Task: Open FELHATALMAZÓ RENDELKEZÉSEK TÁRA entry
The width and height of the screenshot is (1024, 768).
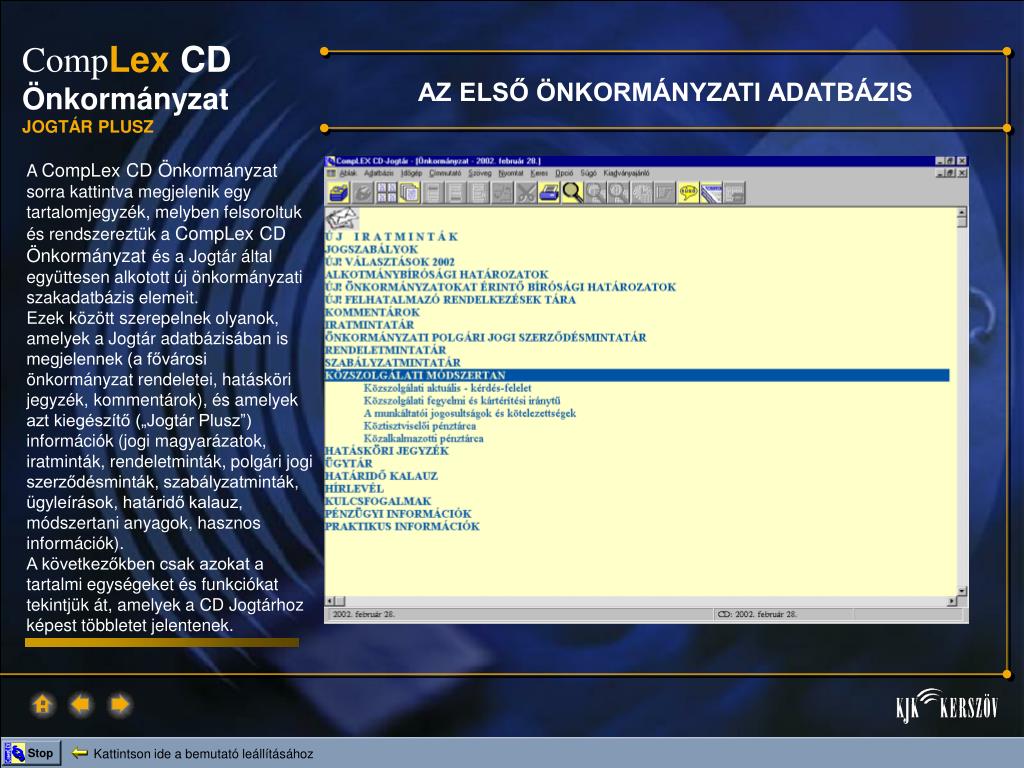Action: [x=451, y=300]
